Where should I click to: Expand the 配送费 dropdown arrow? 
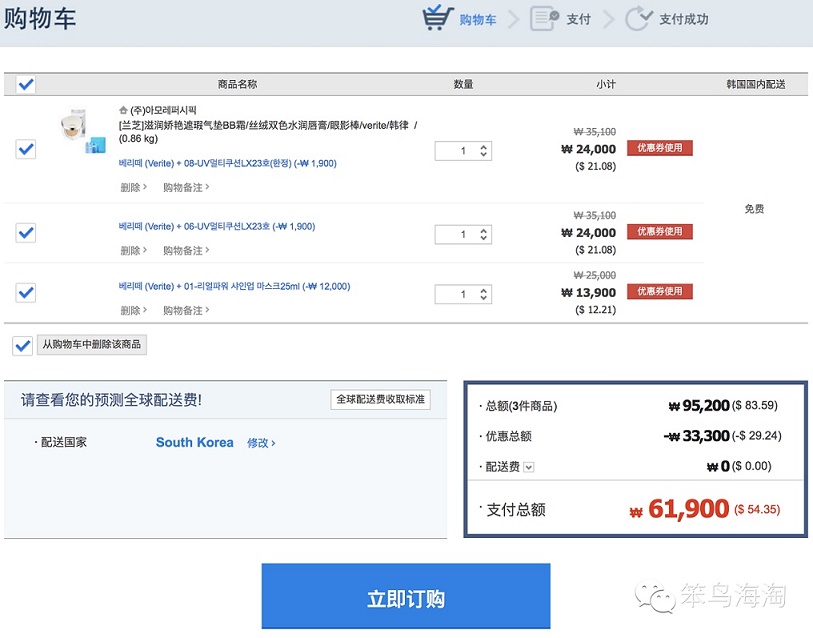tap(528, 467)
